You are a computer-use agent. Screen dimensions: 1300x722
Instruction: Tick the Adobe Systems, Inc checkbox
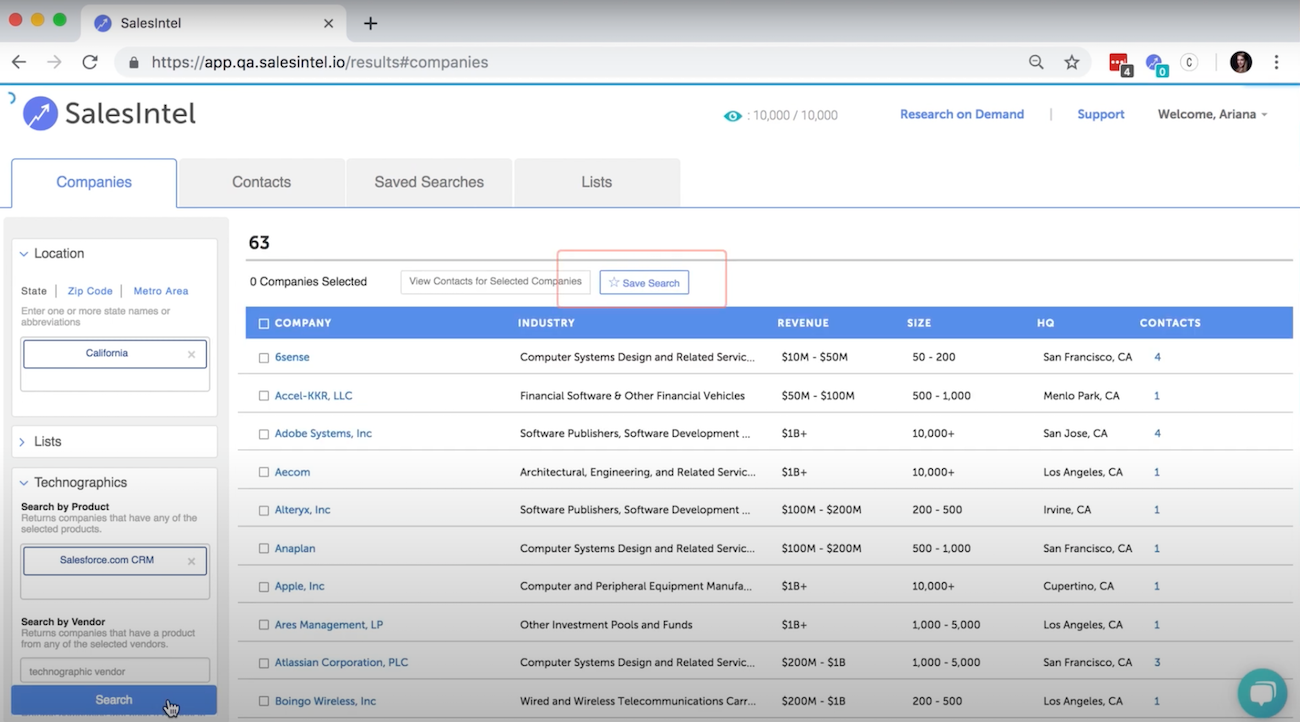click(264, 434)
